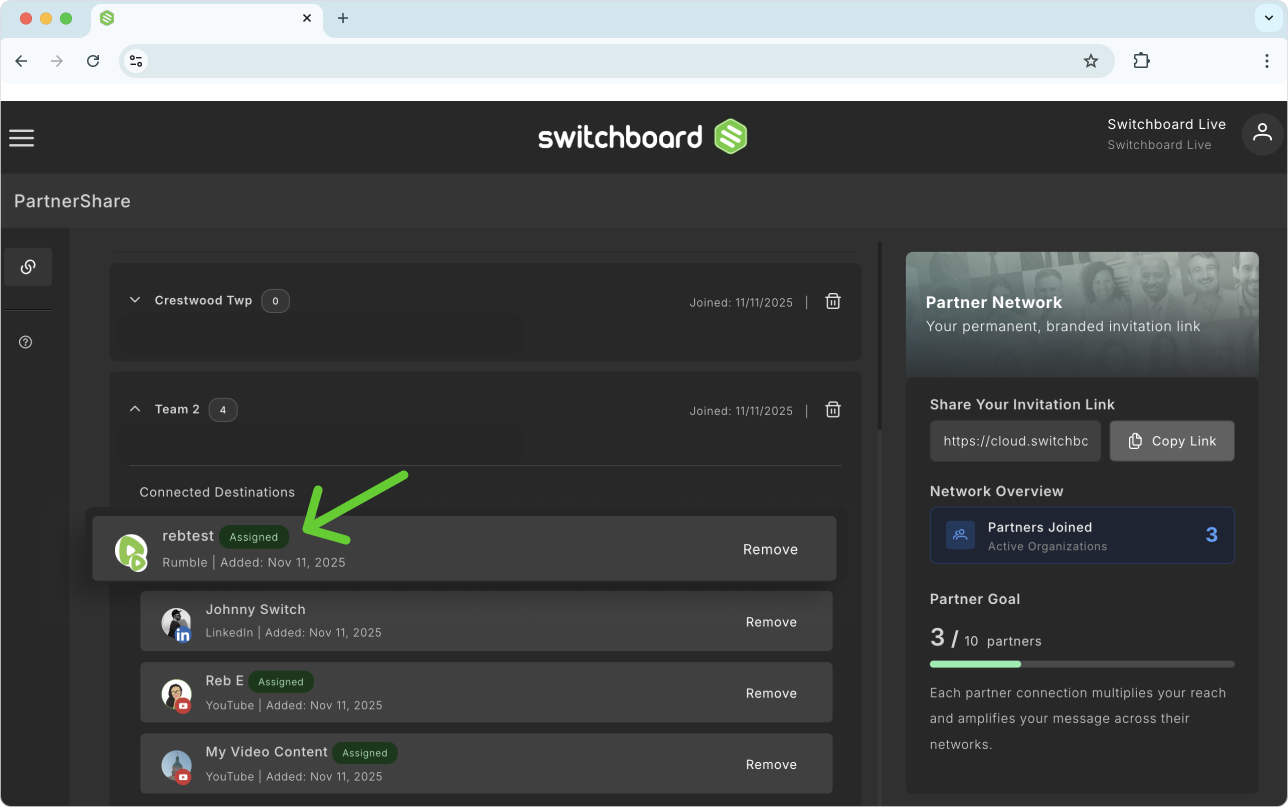Click Assigned badge on My Video Content

pyautogui.click(x=365, y=753)
